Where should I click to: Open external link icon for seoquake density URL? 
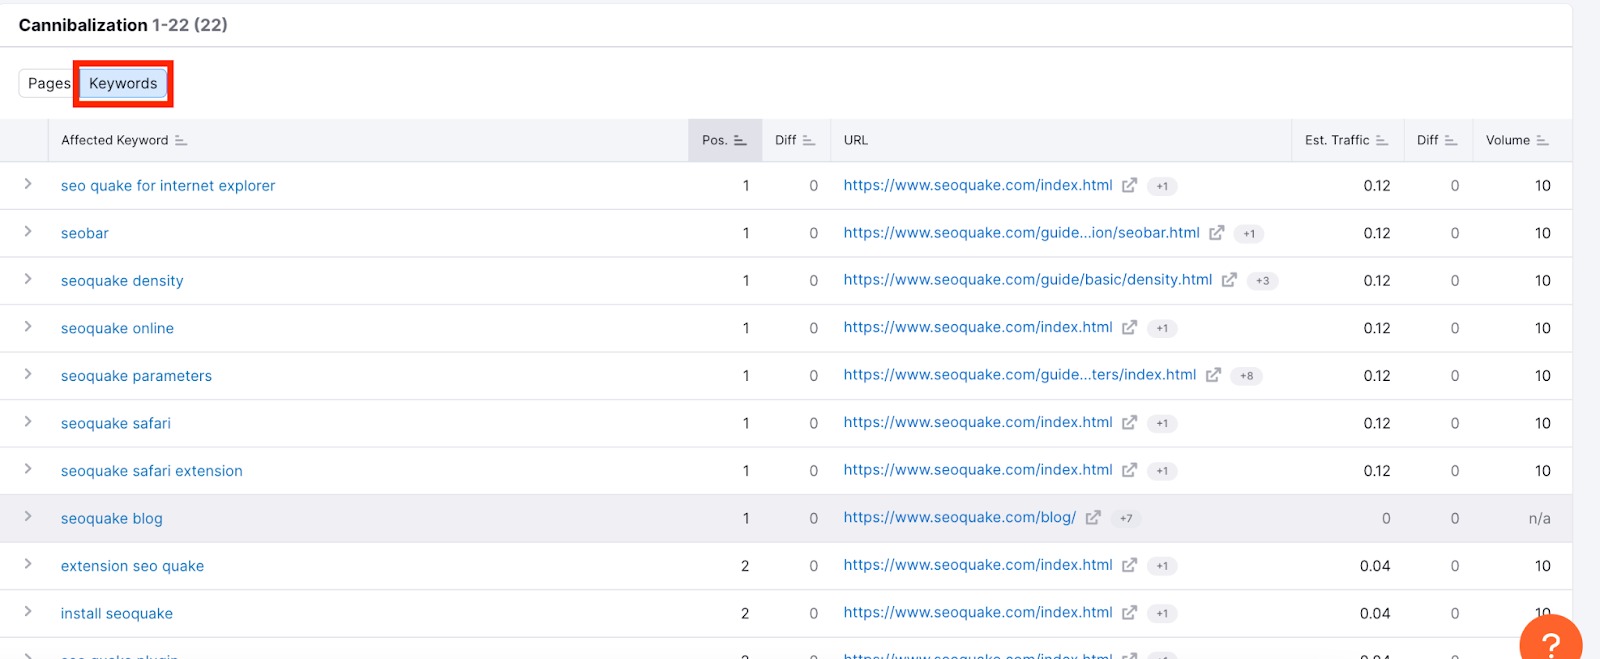coord(1229,280)
